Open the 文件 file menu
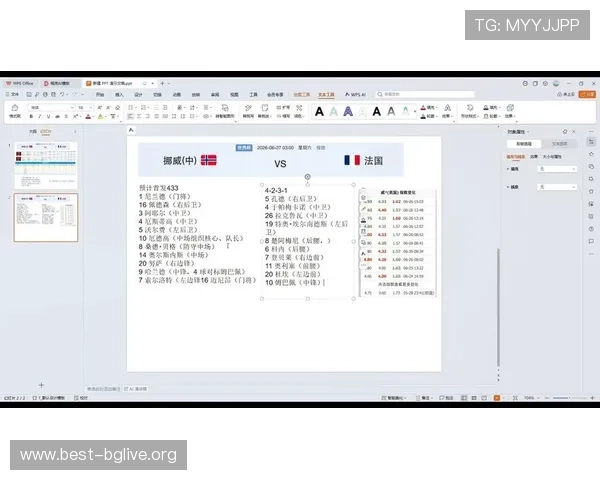 coord(13,94)
